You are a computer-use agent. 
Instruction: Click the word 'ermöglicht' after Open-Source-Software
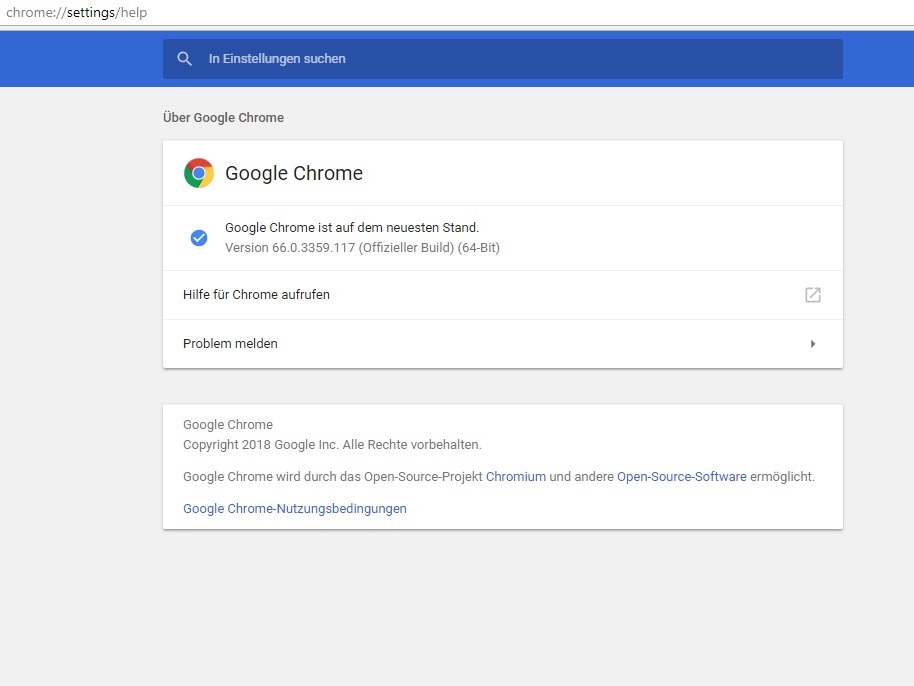click(782, 477)
